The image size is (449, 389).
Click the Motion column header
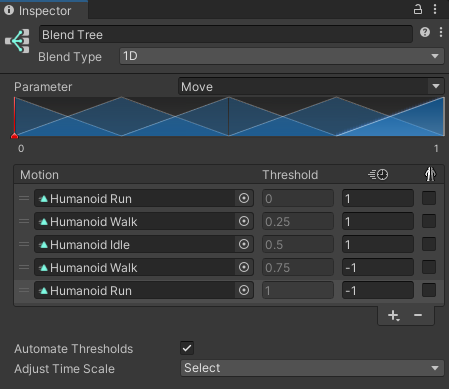pos(39,174)
